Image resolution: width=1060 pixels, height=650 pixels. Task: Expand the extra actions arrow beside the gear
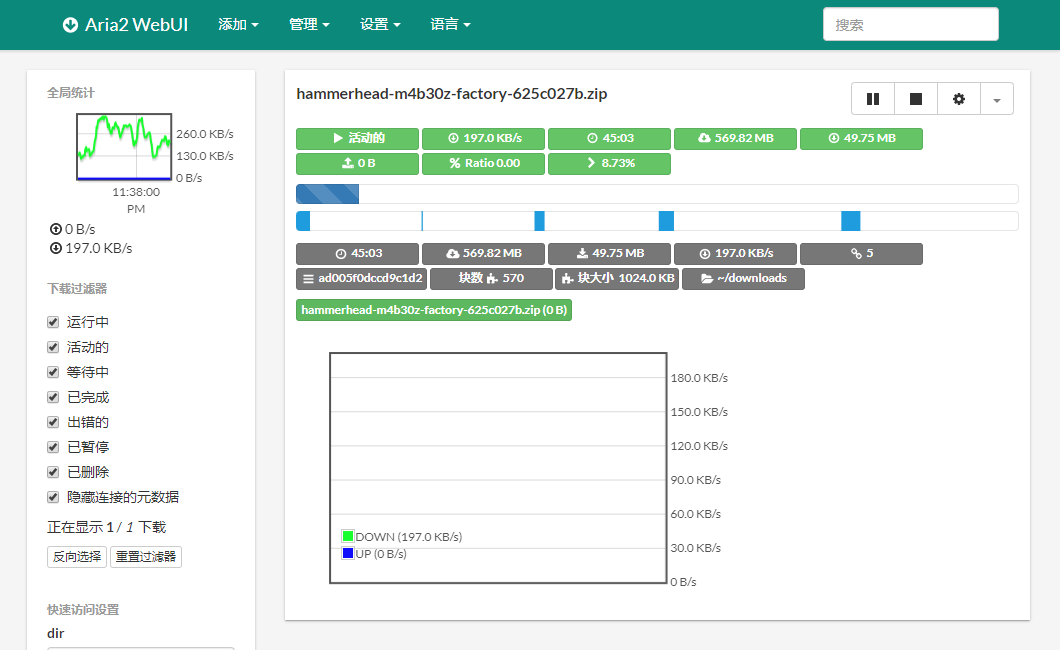tap(997, 98)
